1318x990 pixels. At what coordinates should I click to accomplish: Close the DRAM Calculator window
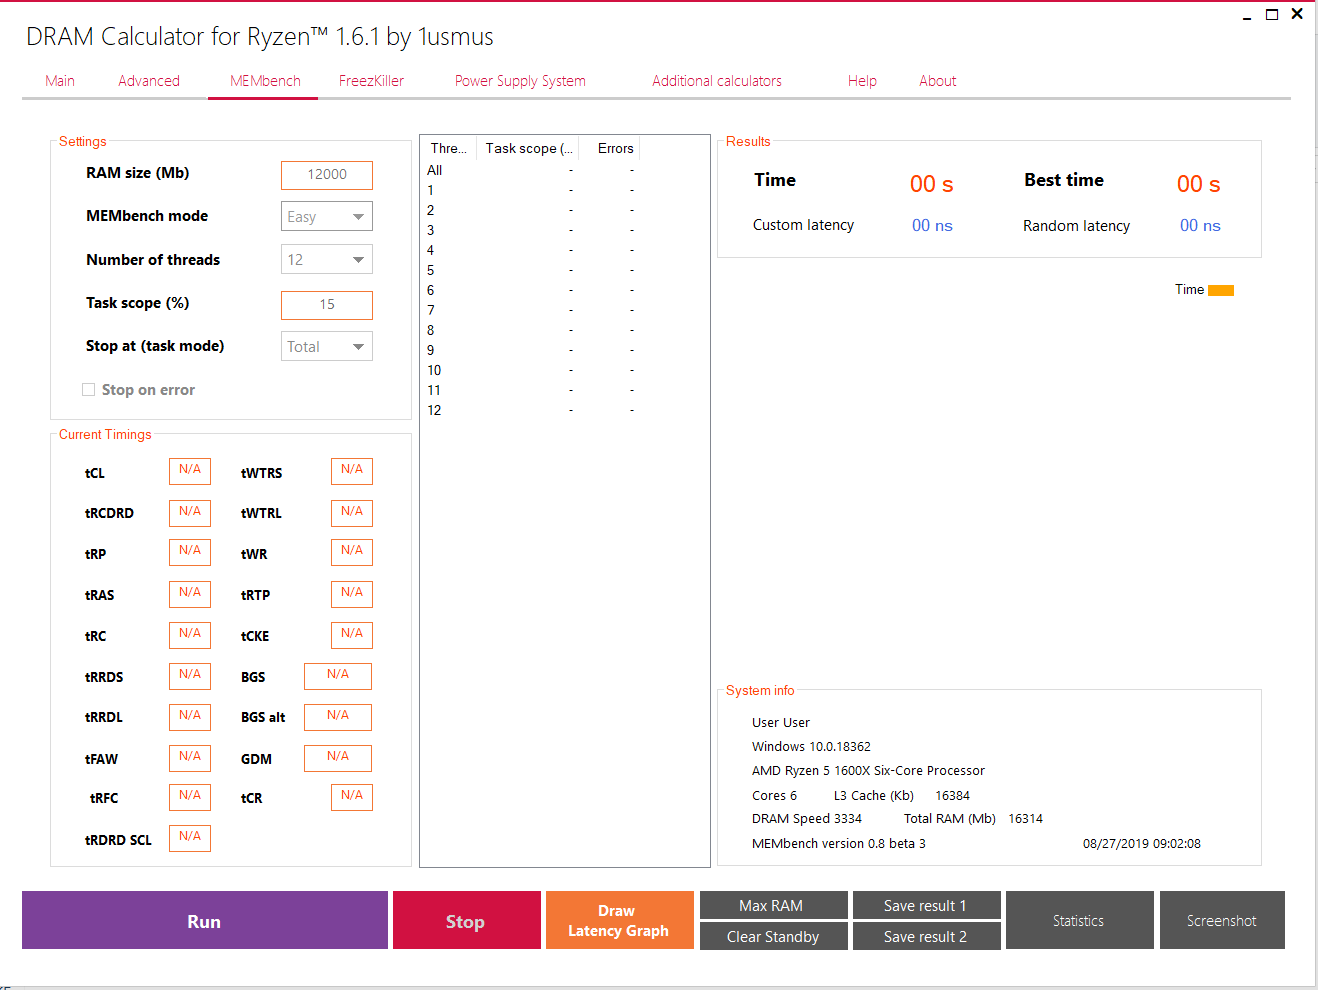click(1297, 15)
